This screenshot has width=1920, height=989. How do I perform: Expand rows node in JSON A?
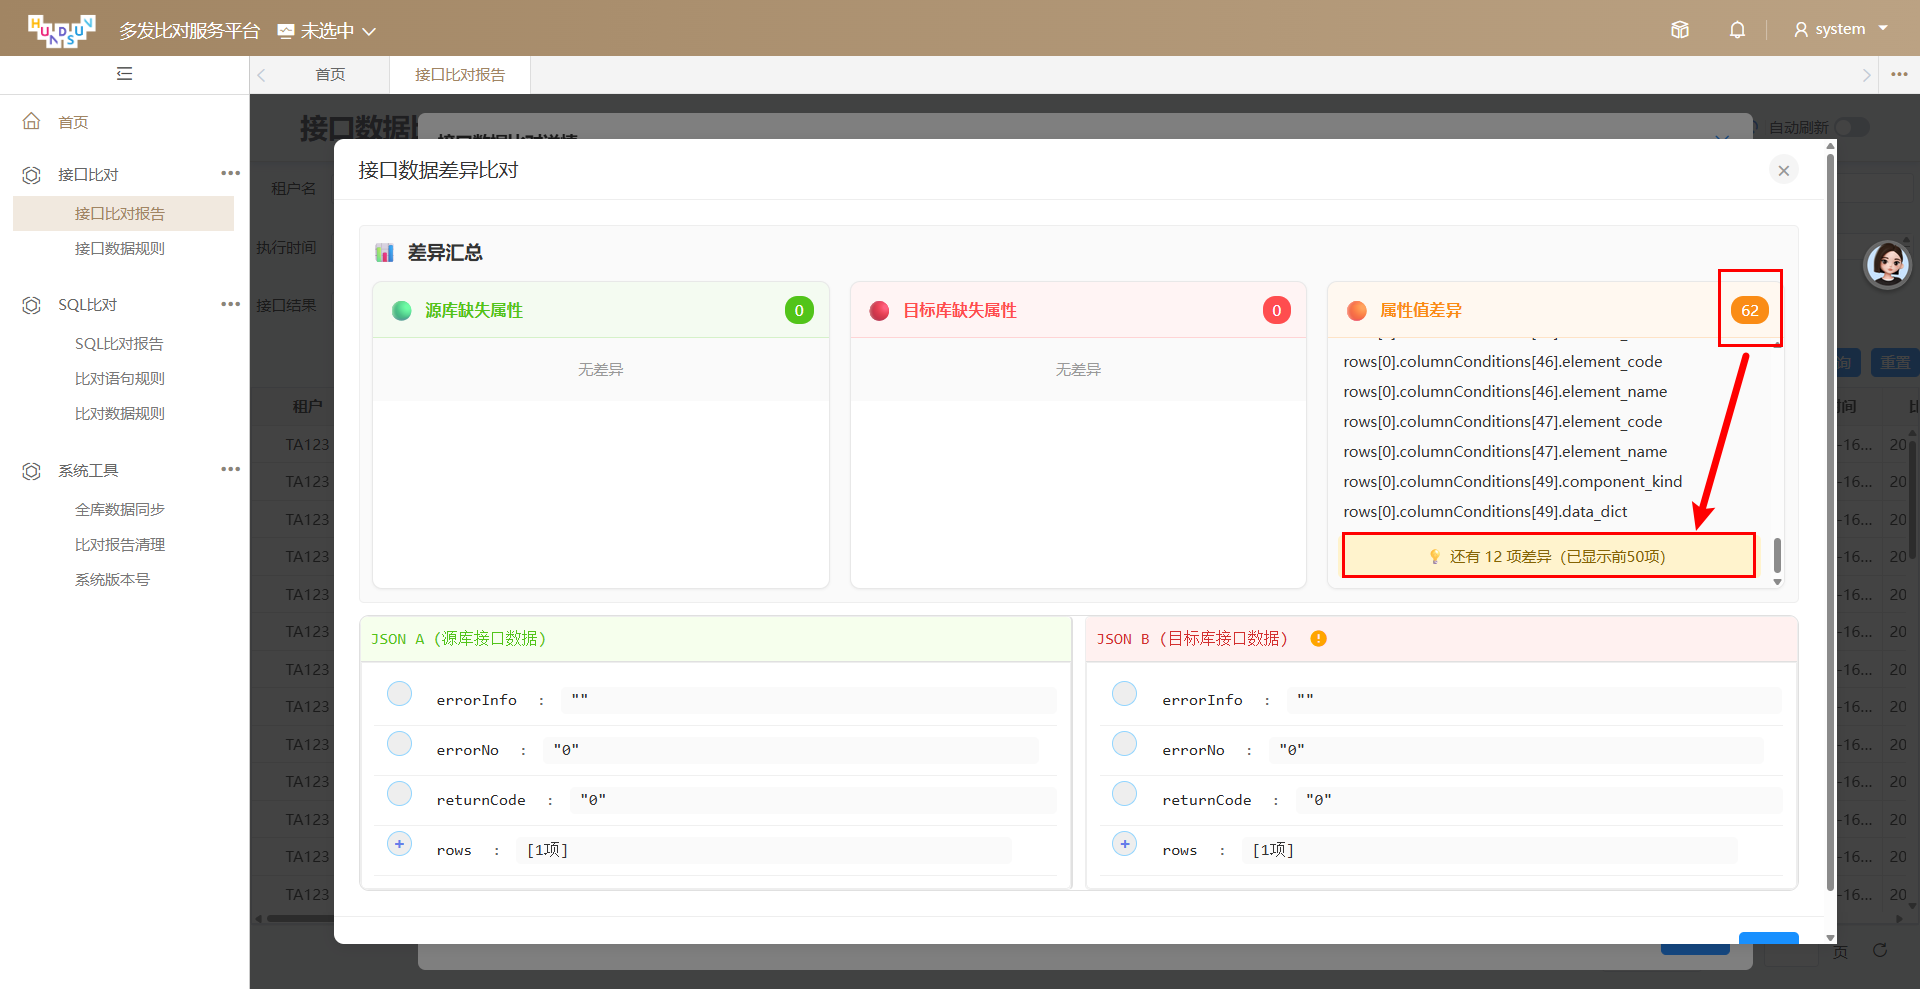pyautogui.click(x=399, y=844)
